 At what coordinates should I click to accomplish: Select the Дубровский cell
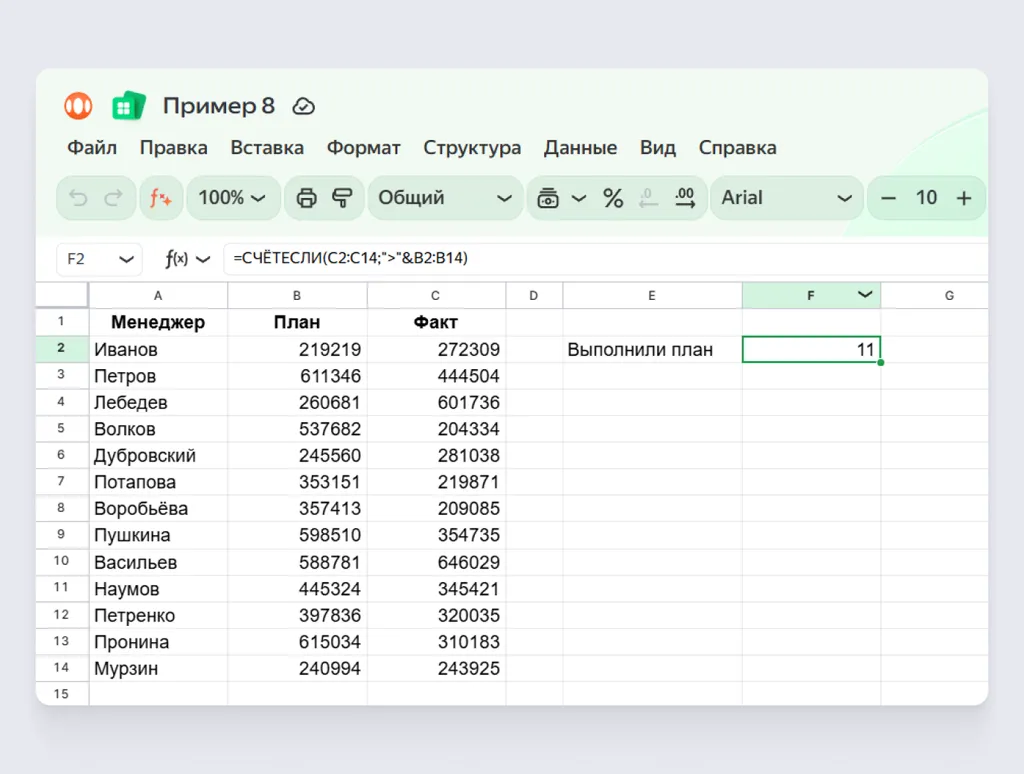pos(158,455)
